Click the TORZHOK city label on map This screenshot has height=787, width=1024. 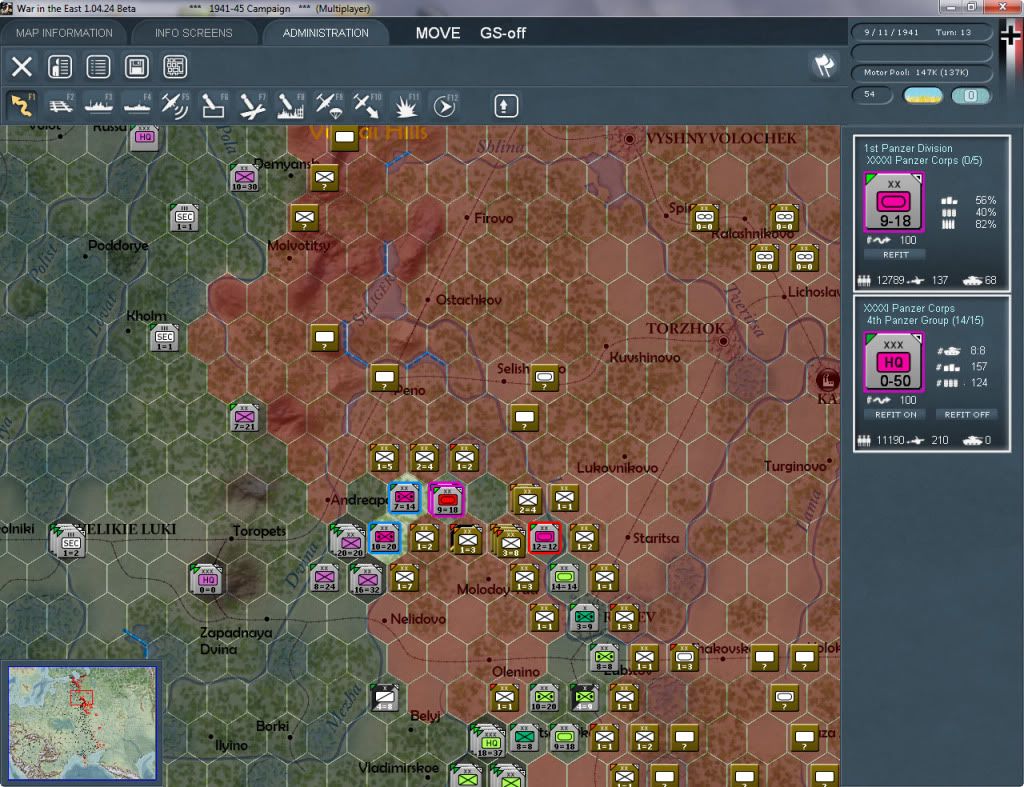pyautogui.click(x=686, y=329)
